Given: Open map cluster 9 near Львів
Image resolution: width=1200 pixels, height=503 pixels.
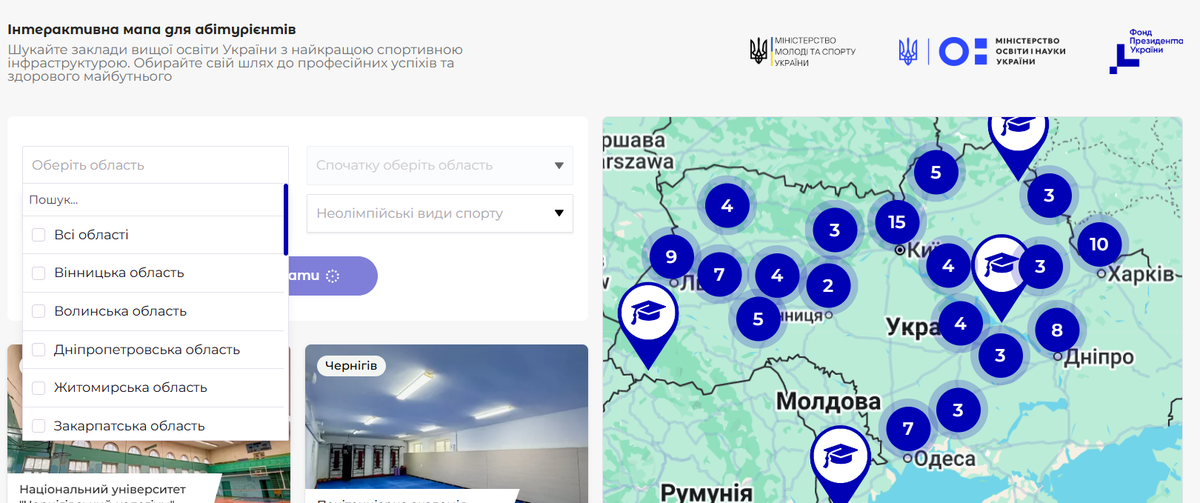Looking at the screenshot, I should coord(671,256).
